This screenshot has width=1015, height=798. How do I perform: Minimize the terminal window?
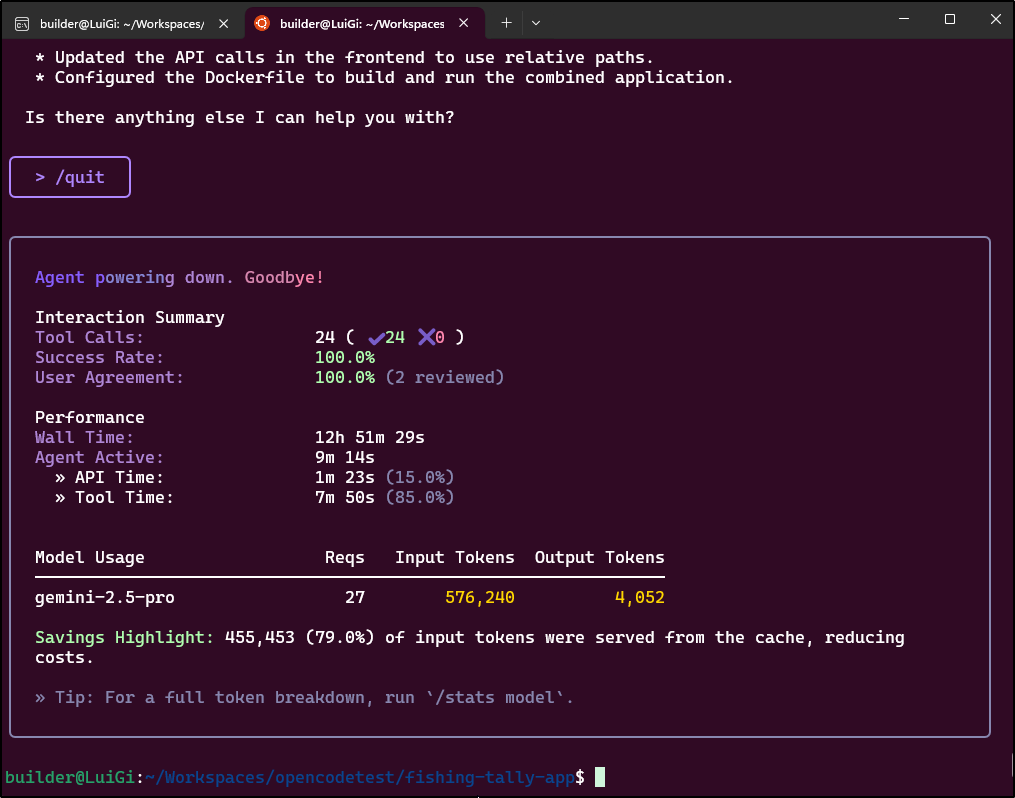(x=904, y=19)
